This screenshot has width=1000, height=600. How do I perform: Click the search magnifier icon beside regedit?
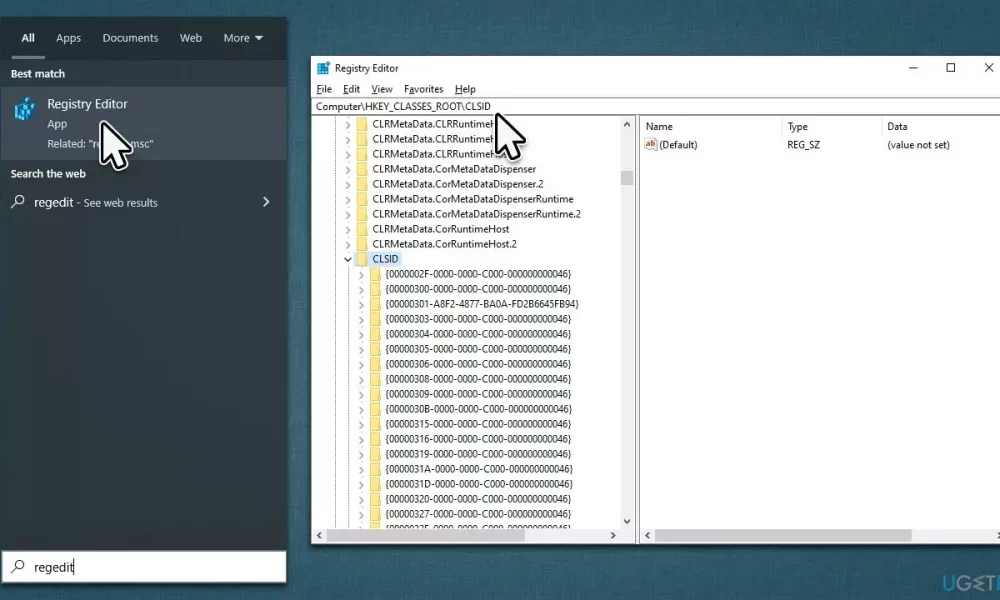pyautogui.click(x=18, y=566)
